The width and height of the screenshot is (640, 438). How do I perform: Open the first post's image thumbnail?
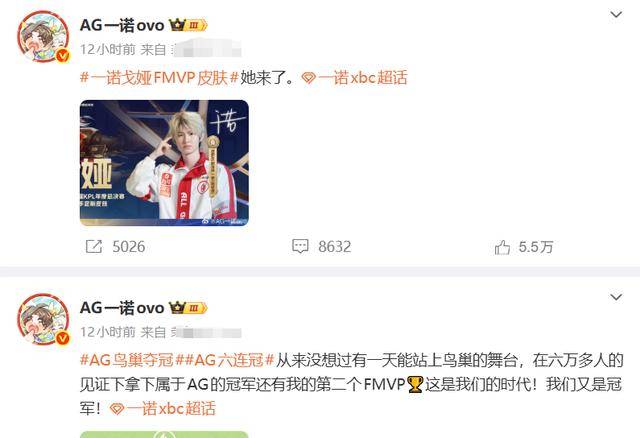pos(164,163)
